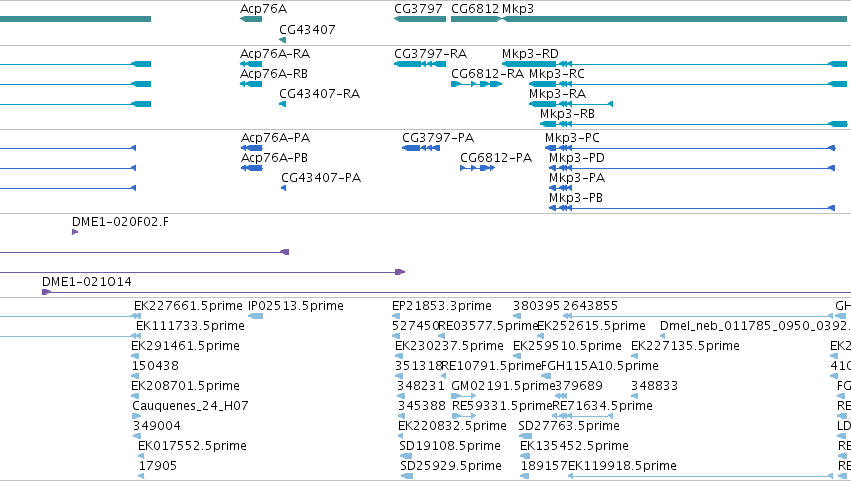Select protein CG43407-PA
The height and width of the screenshot is (481, 851).
[283, 188]
